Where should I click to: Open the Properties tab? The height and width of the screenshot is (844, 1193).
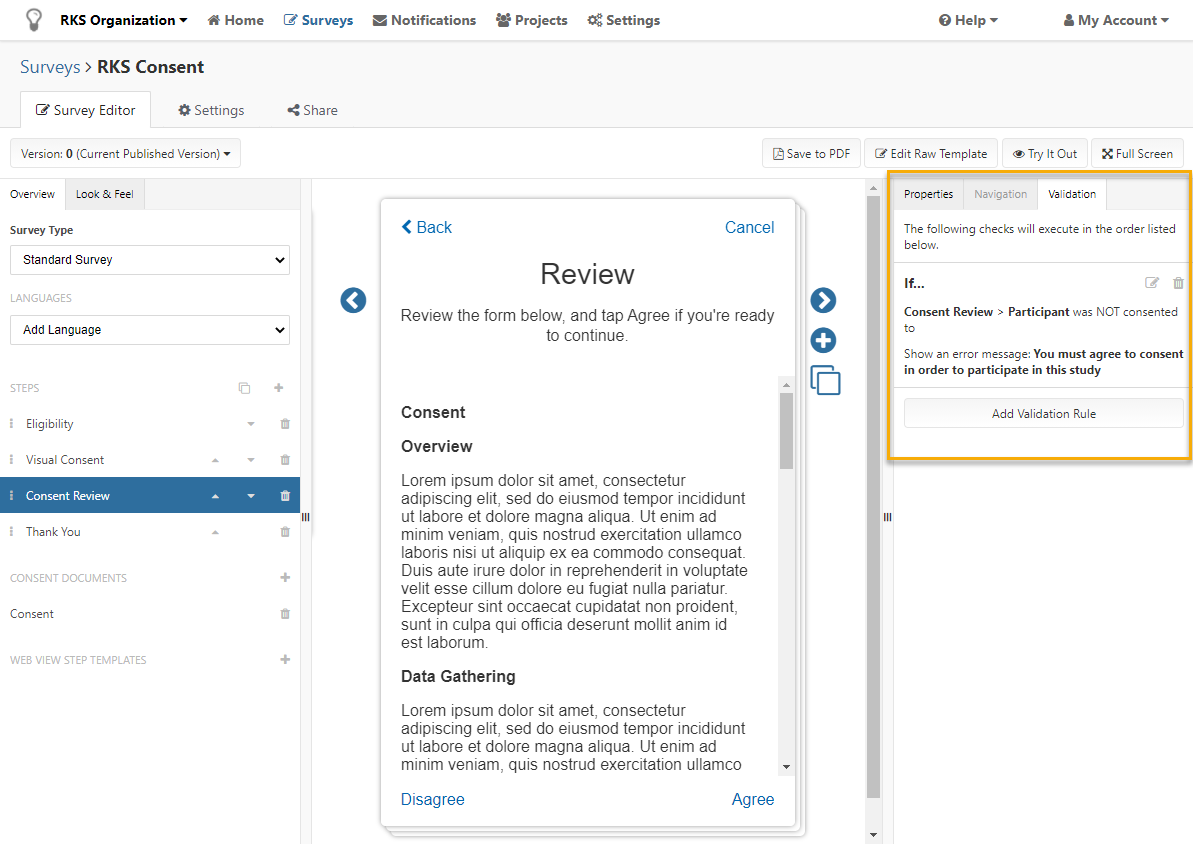point(928,194)
